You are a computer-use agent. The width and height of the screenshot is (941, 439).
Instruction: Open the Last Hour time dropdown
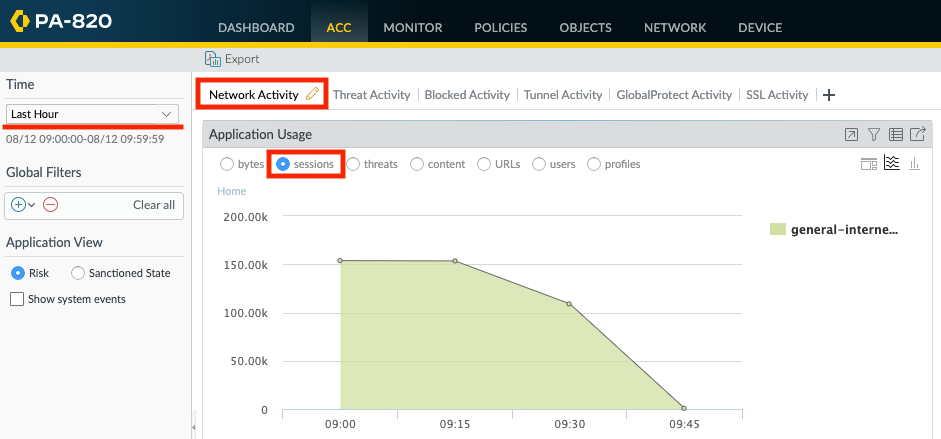tap(91, 114)
